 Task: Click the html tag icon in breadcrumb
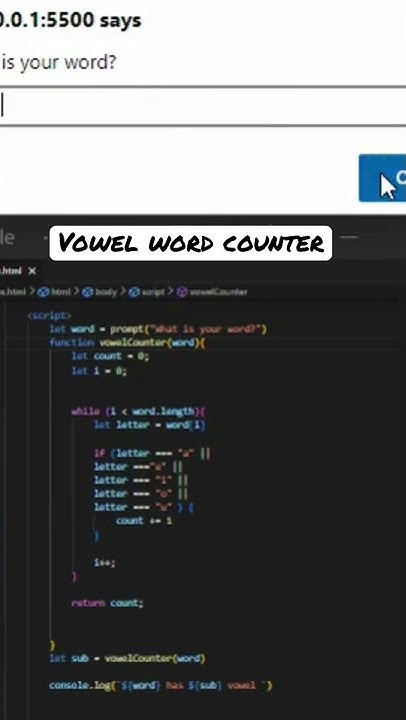point(43,292)
